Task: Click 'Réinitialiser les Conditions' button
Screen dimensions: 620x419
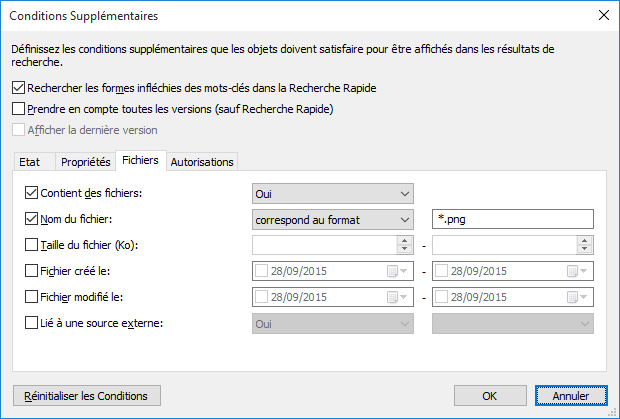Action: [x=86, y=395]
